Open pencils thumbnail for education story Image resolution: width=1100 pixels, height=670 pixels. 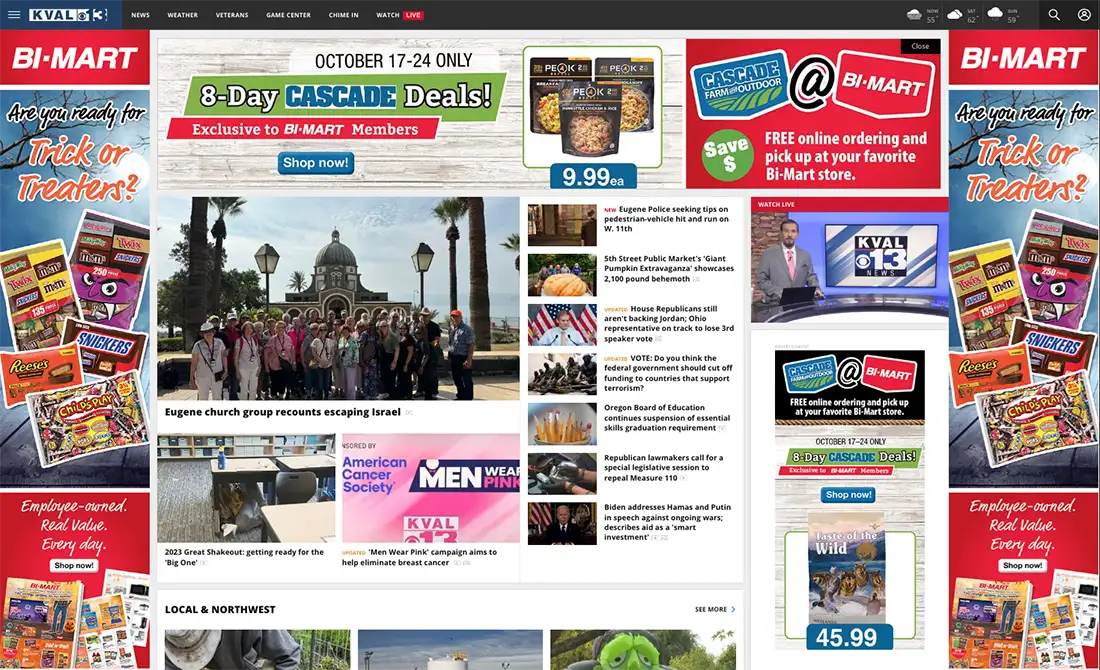[x=562, y=424]
